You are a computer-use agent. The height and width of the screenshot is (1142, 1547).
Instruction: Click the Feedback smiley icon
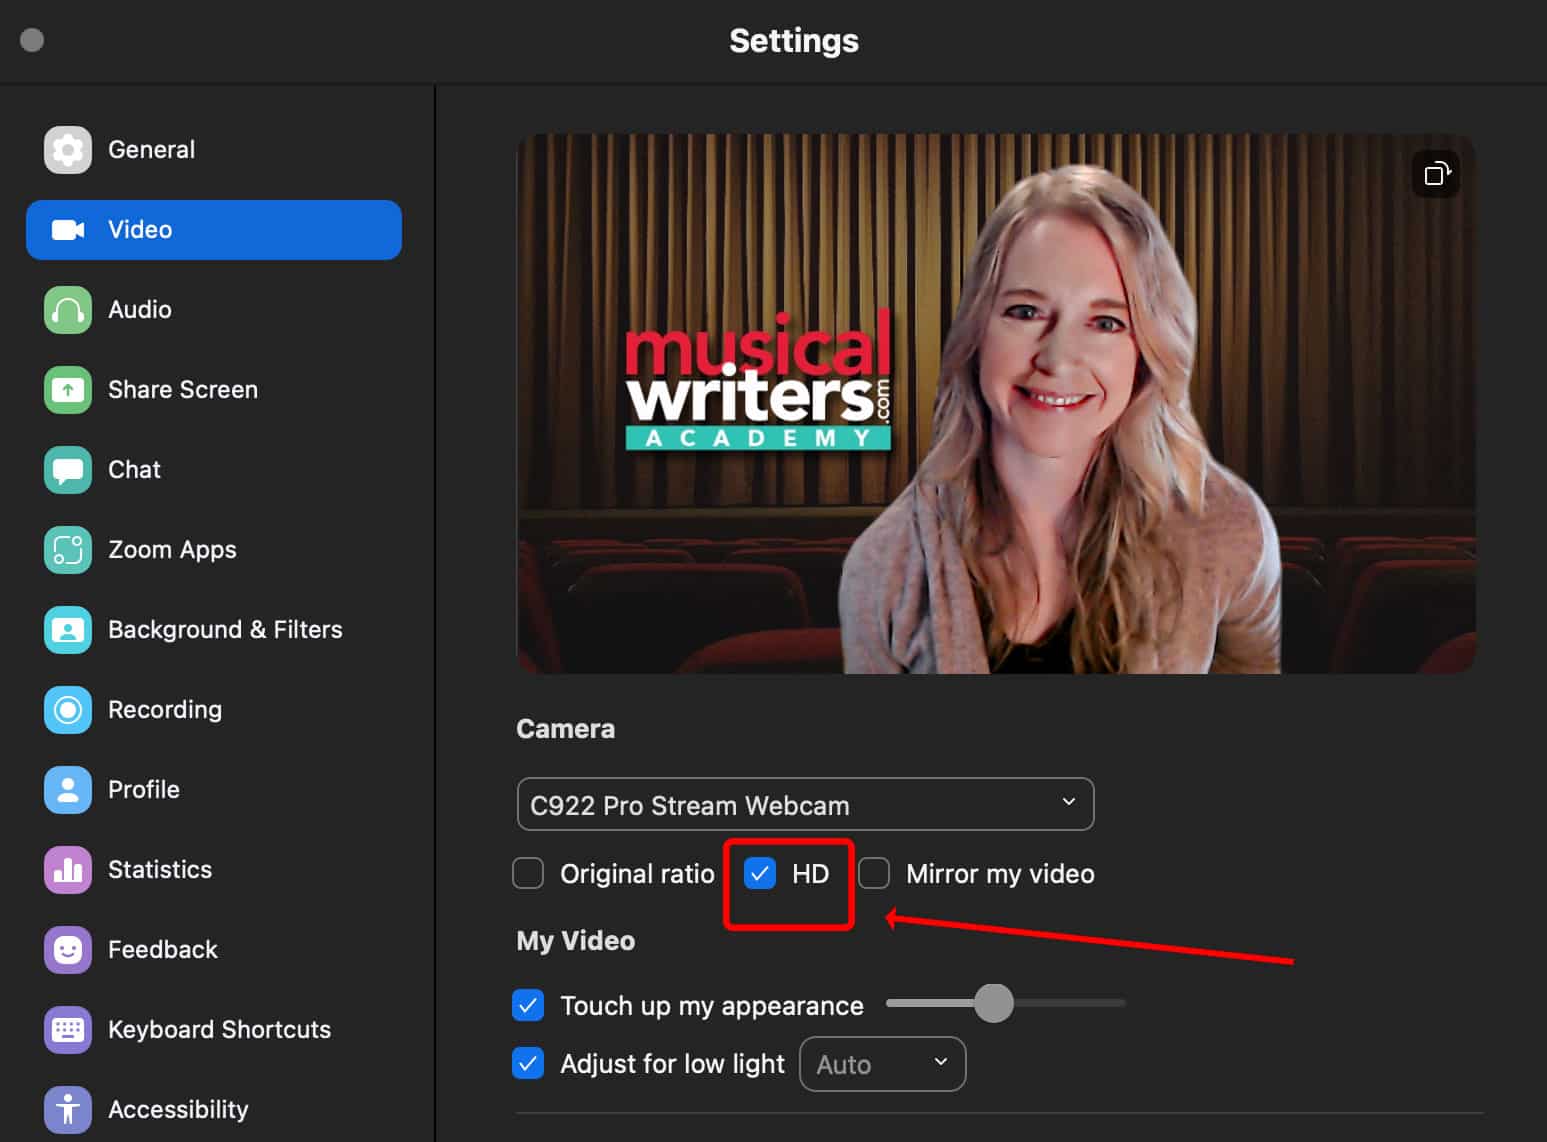(x=68, y=950)
